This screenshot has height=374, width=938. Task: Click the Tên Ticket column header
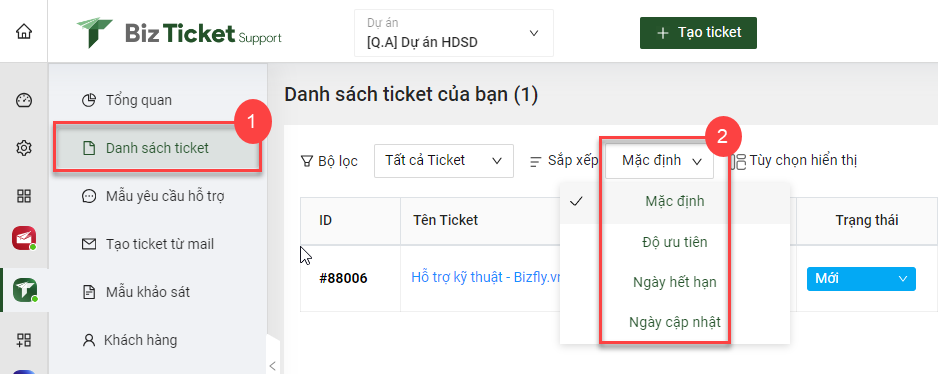pyautogui.click(x=446, y=220)
